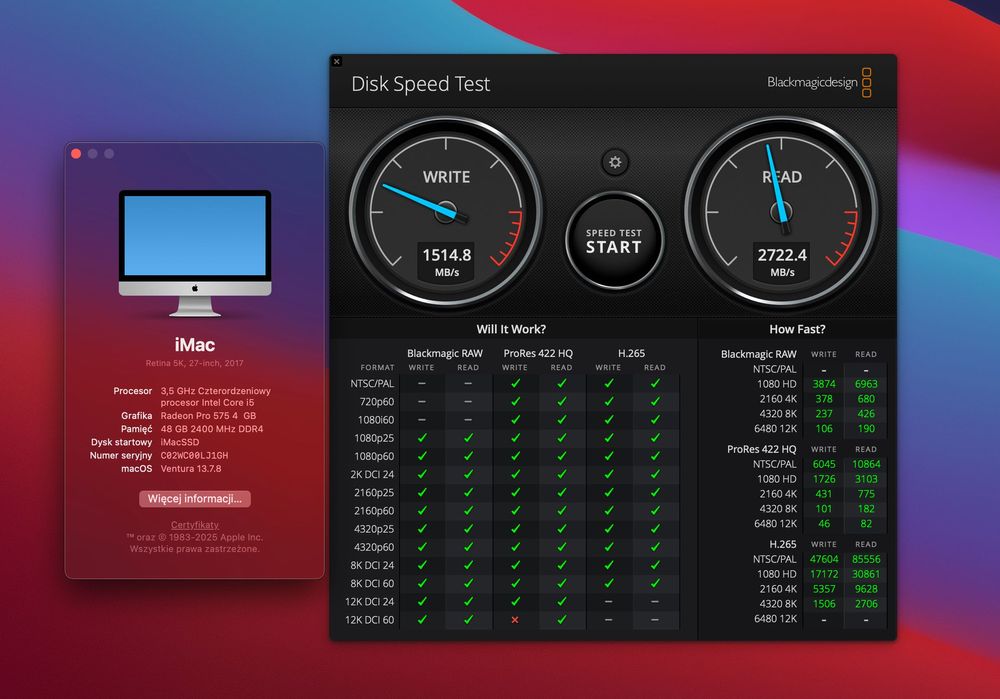
Task: Click the iMac computer image
Action: pyautogui.click(x=195, y=253)
